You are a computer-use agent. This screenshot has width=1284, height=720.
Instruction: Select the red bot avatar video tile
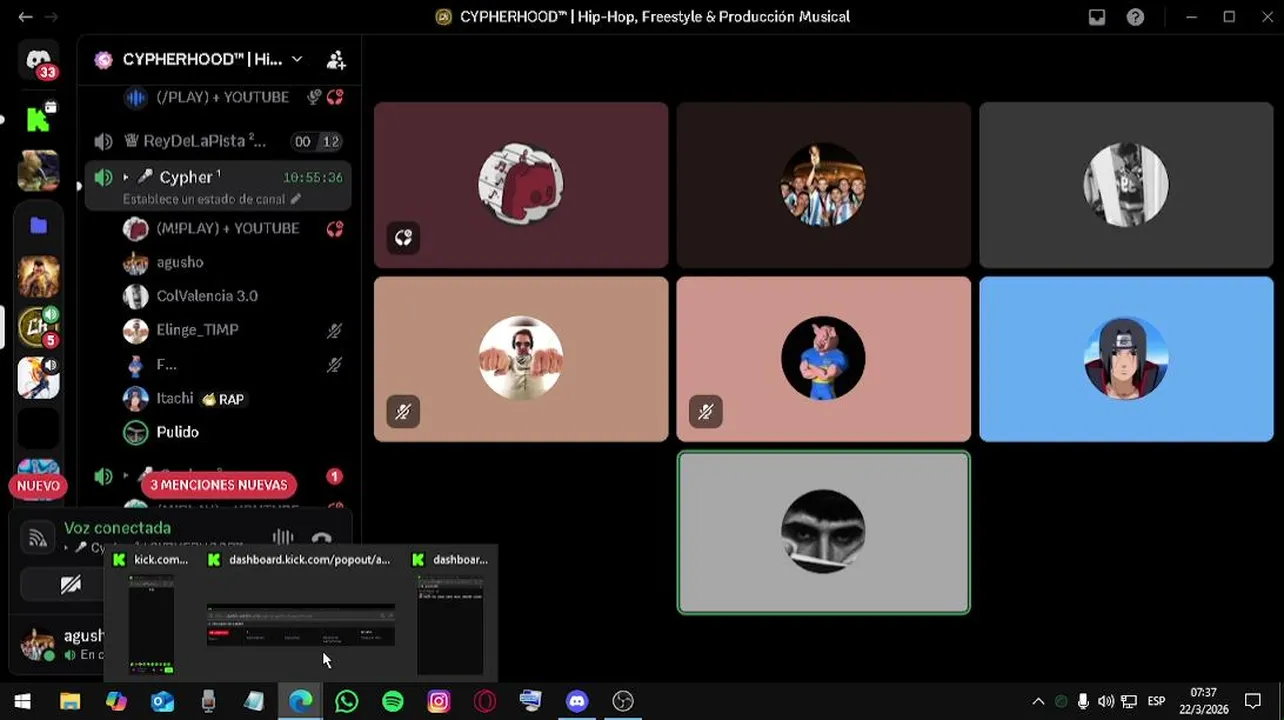[521, 185]
